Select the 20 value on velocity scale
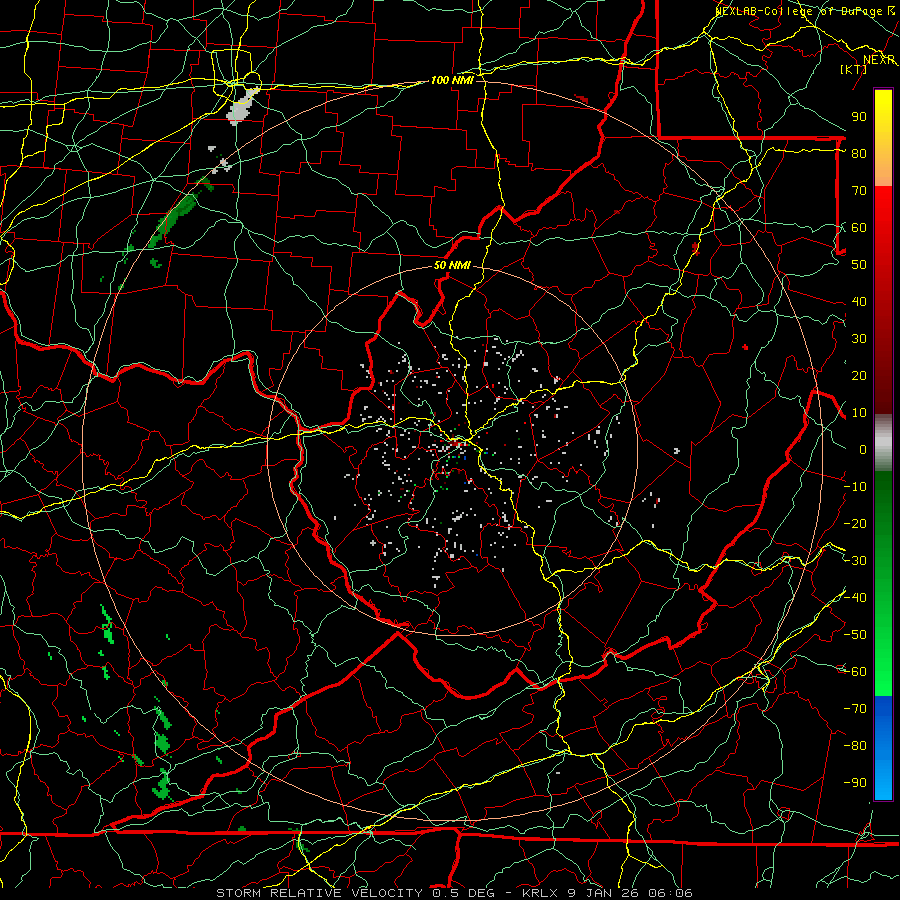This screenshot has width=900, height=900. pos(859,375)
